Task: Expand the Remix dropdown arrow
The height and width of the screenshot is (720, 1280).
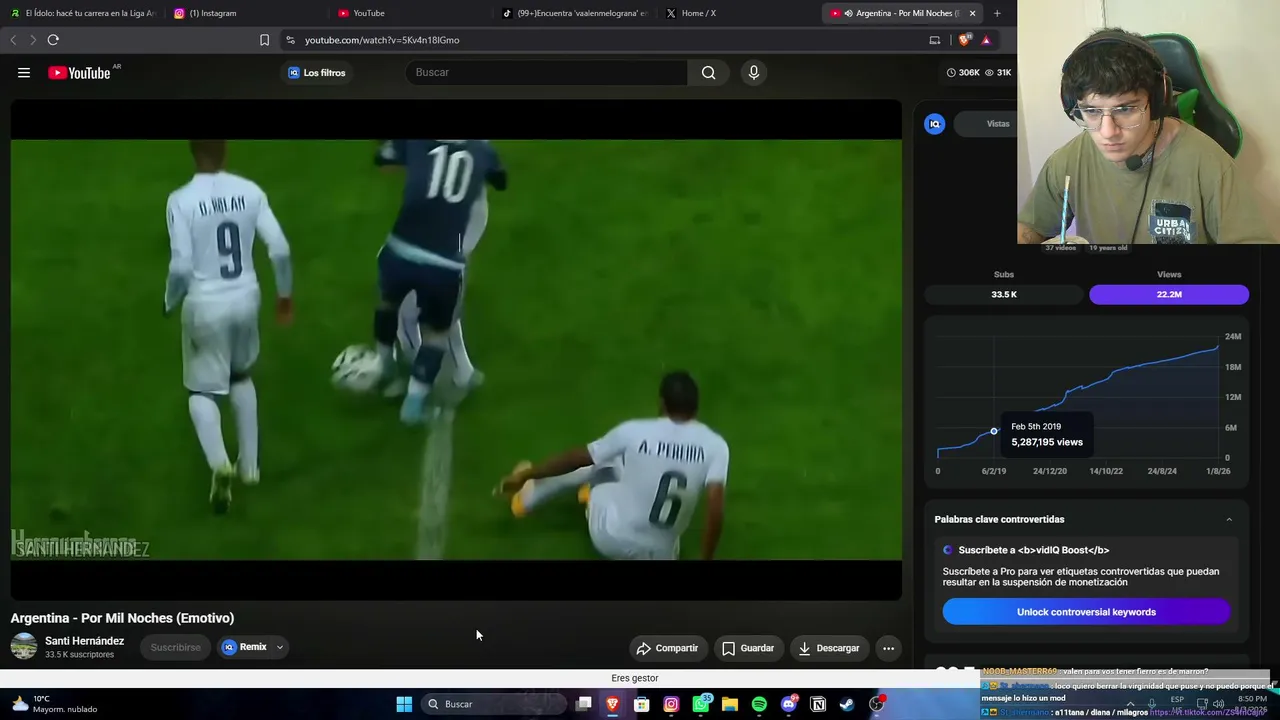Action: tap(280, 647)
